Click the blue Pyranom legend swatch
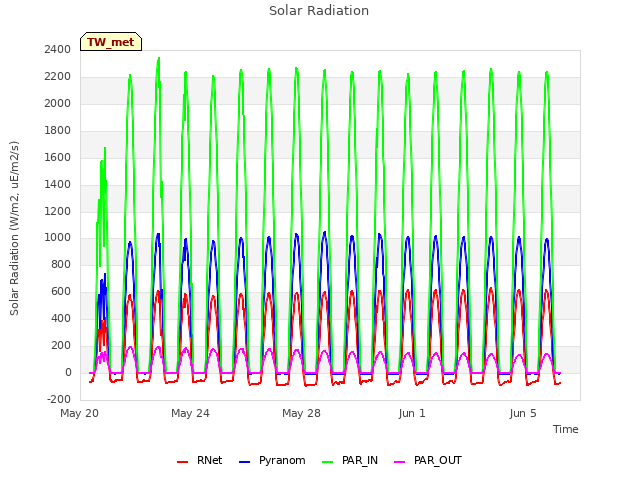The height and width of the screenshot is (480, 640). click(x=244, y=462)
